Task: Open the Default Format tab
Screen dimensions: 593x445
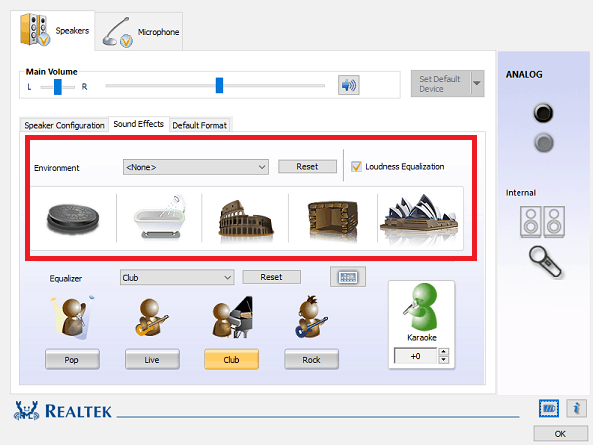Action: (200, 125)
